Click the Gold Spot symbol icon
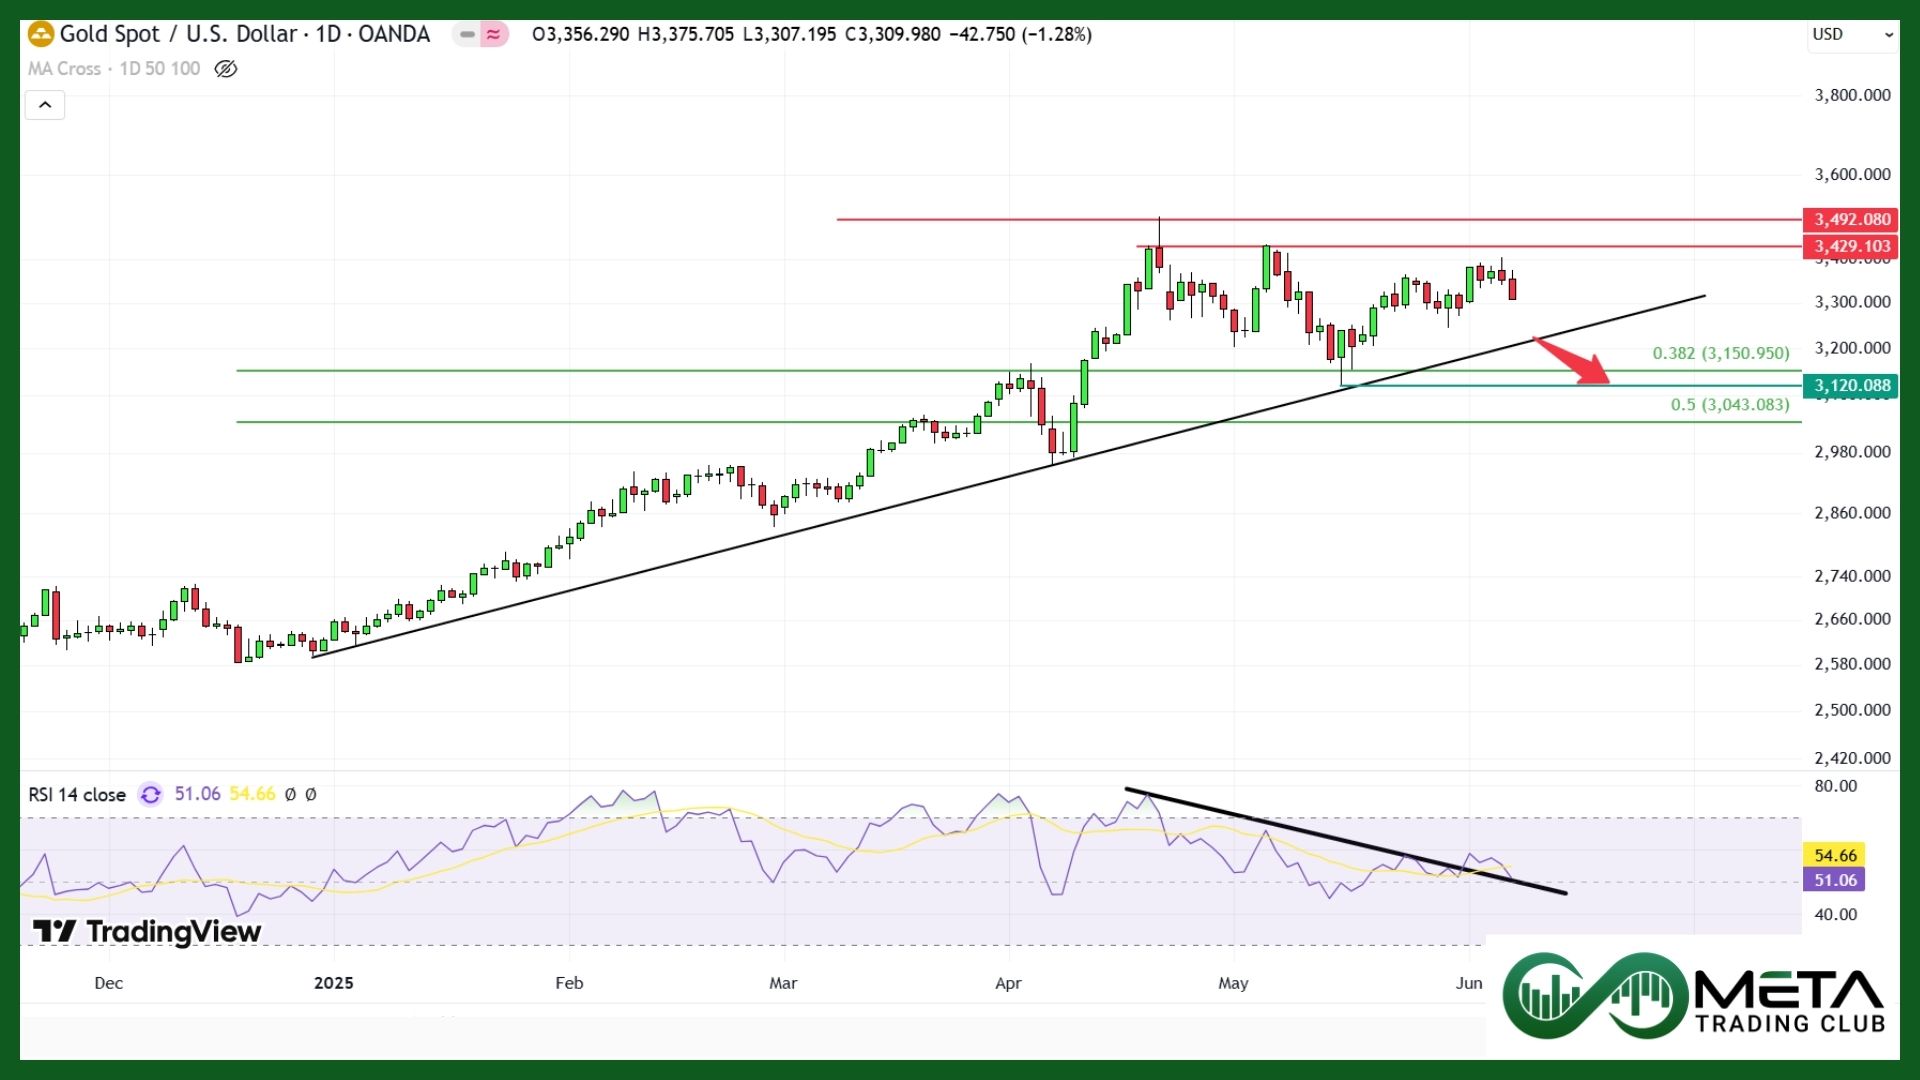This screenshot has height=1080, width=1920. [x=41, y=35]
